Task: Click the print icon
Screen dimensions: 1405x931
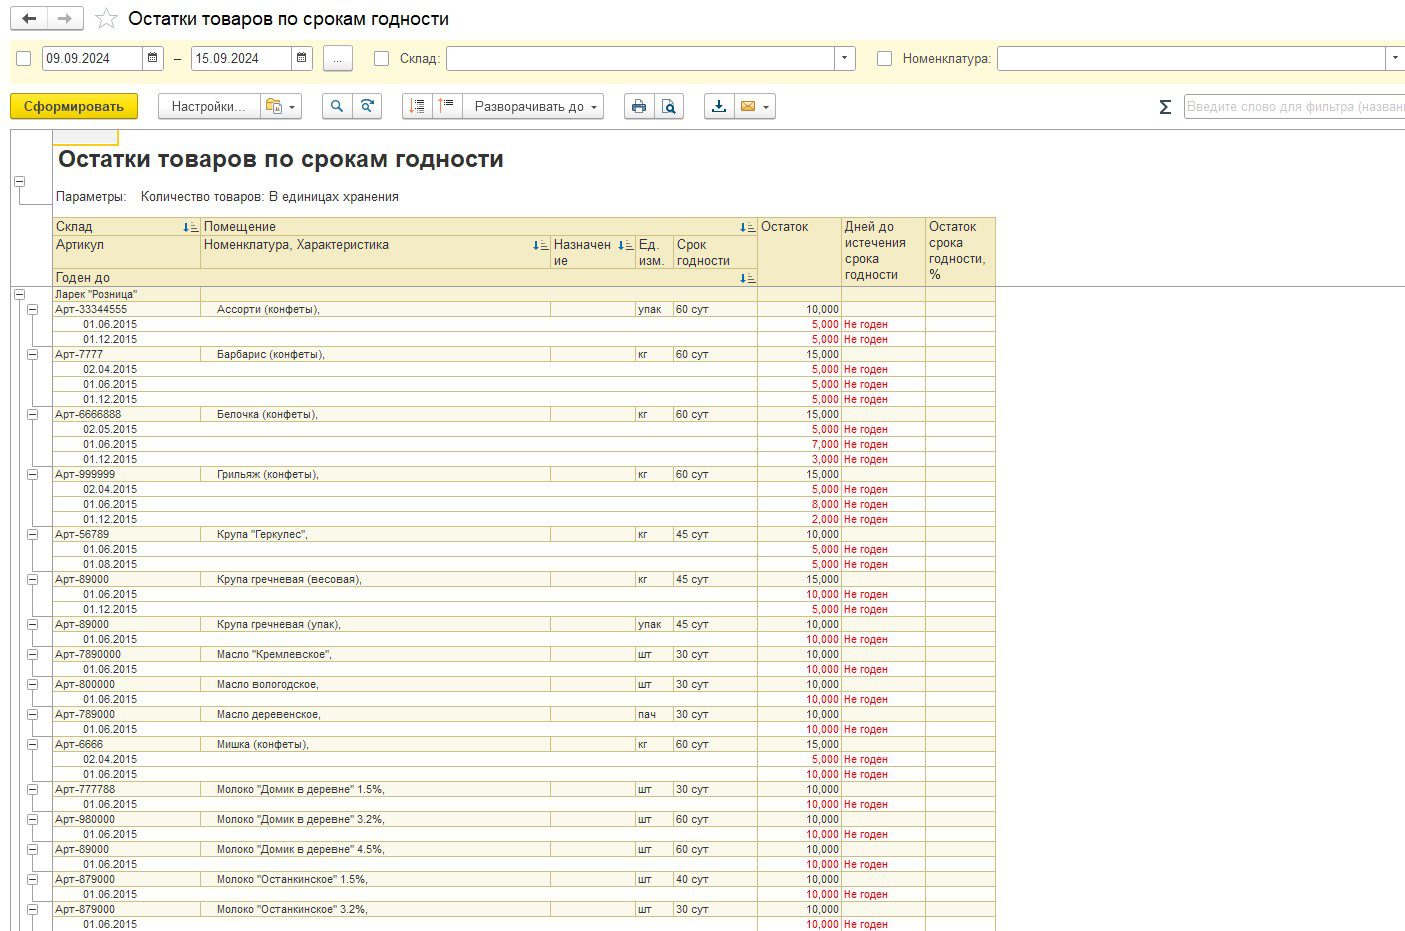Action: click(x=639, y=106)
